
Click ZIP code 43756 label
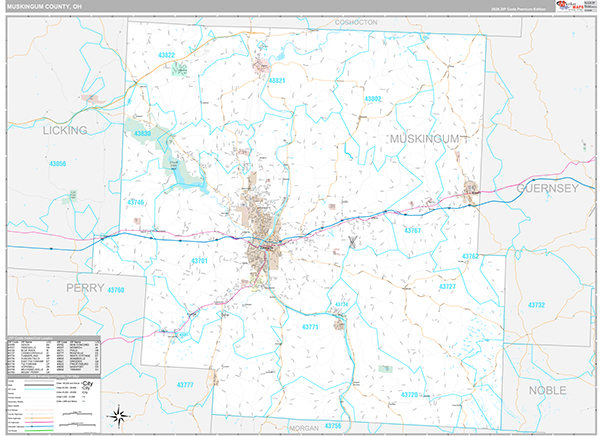pyautogui.click(x=333, y=426)
